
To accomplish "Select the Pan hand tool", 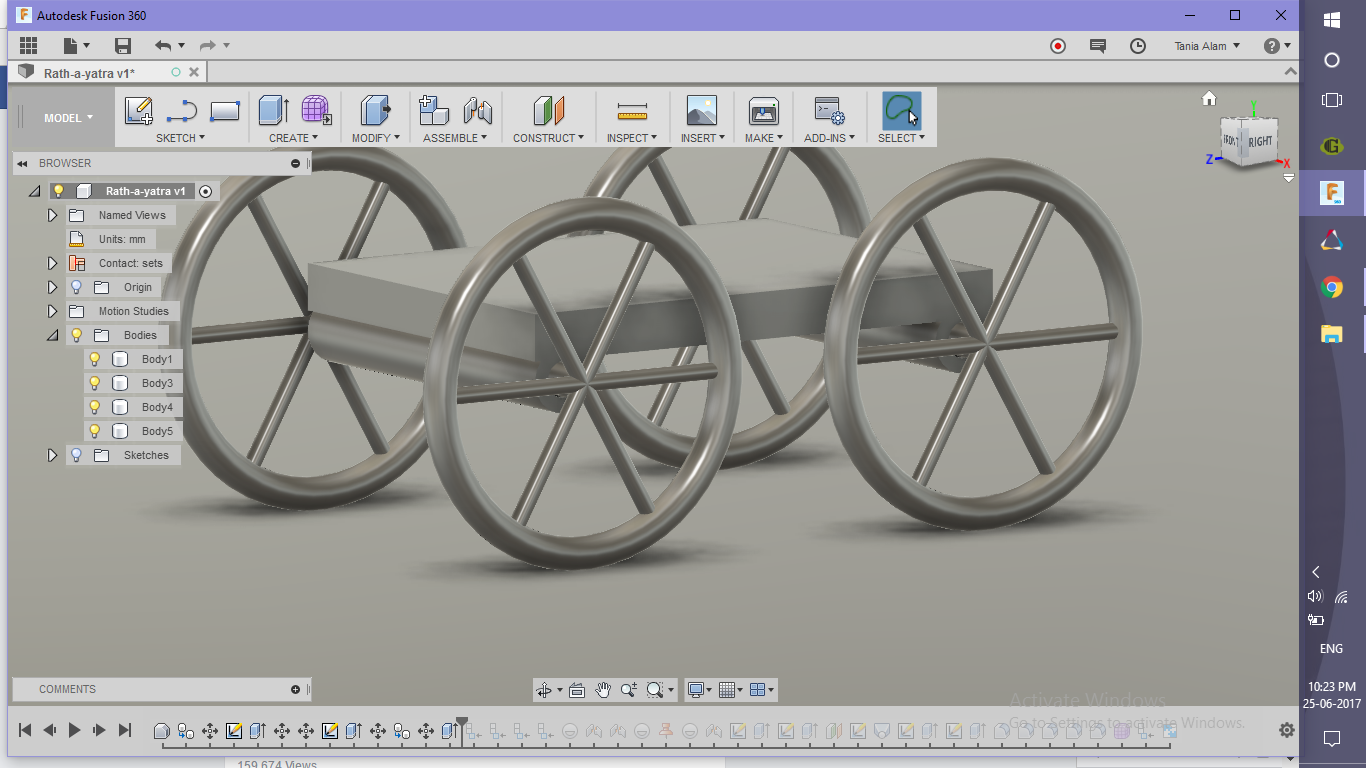I will [603, 690].
